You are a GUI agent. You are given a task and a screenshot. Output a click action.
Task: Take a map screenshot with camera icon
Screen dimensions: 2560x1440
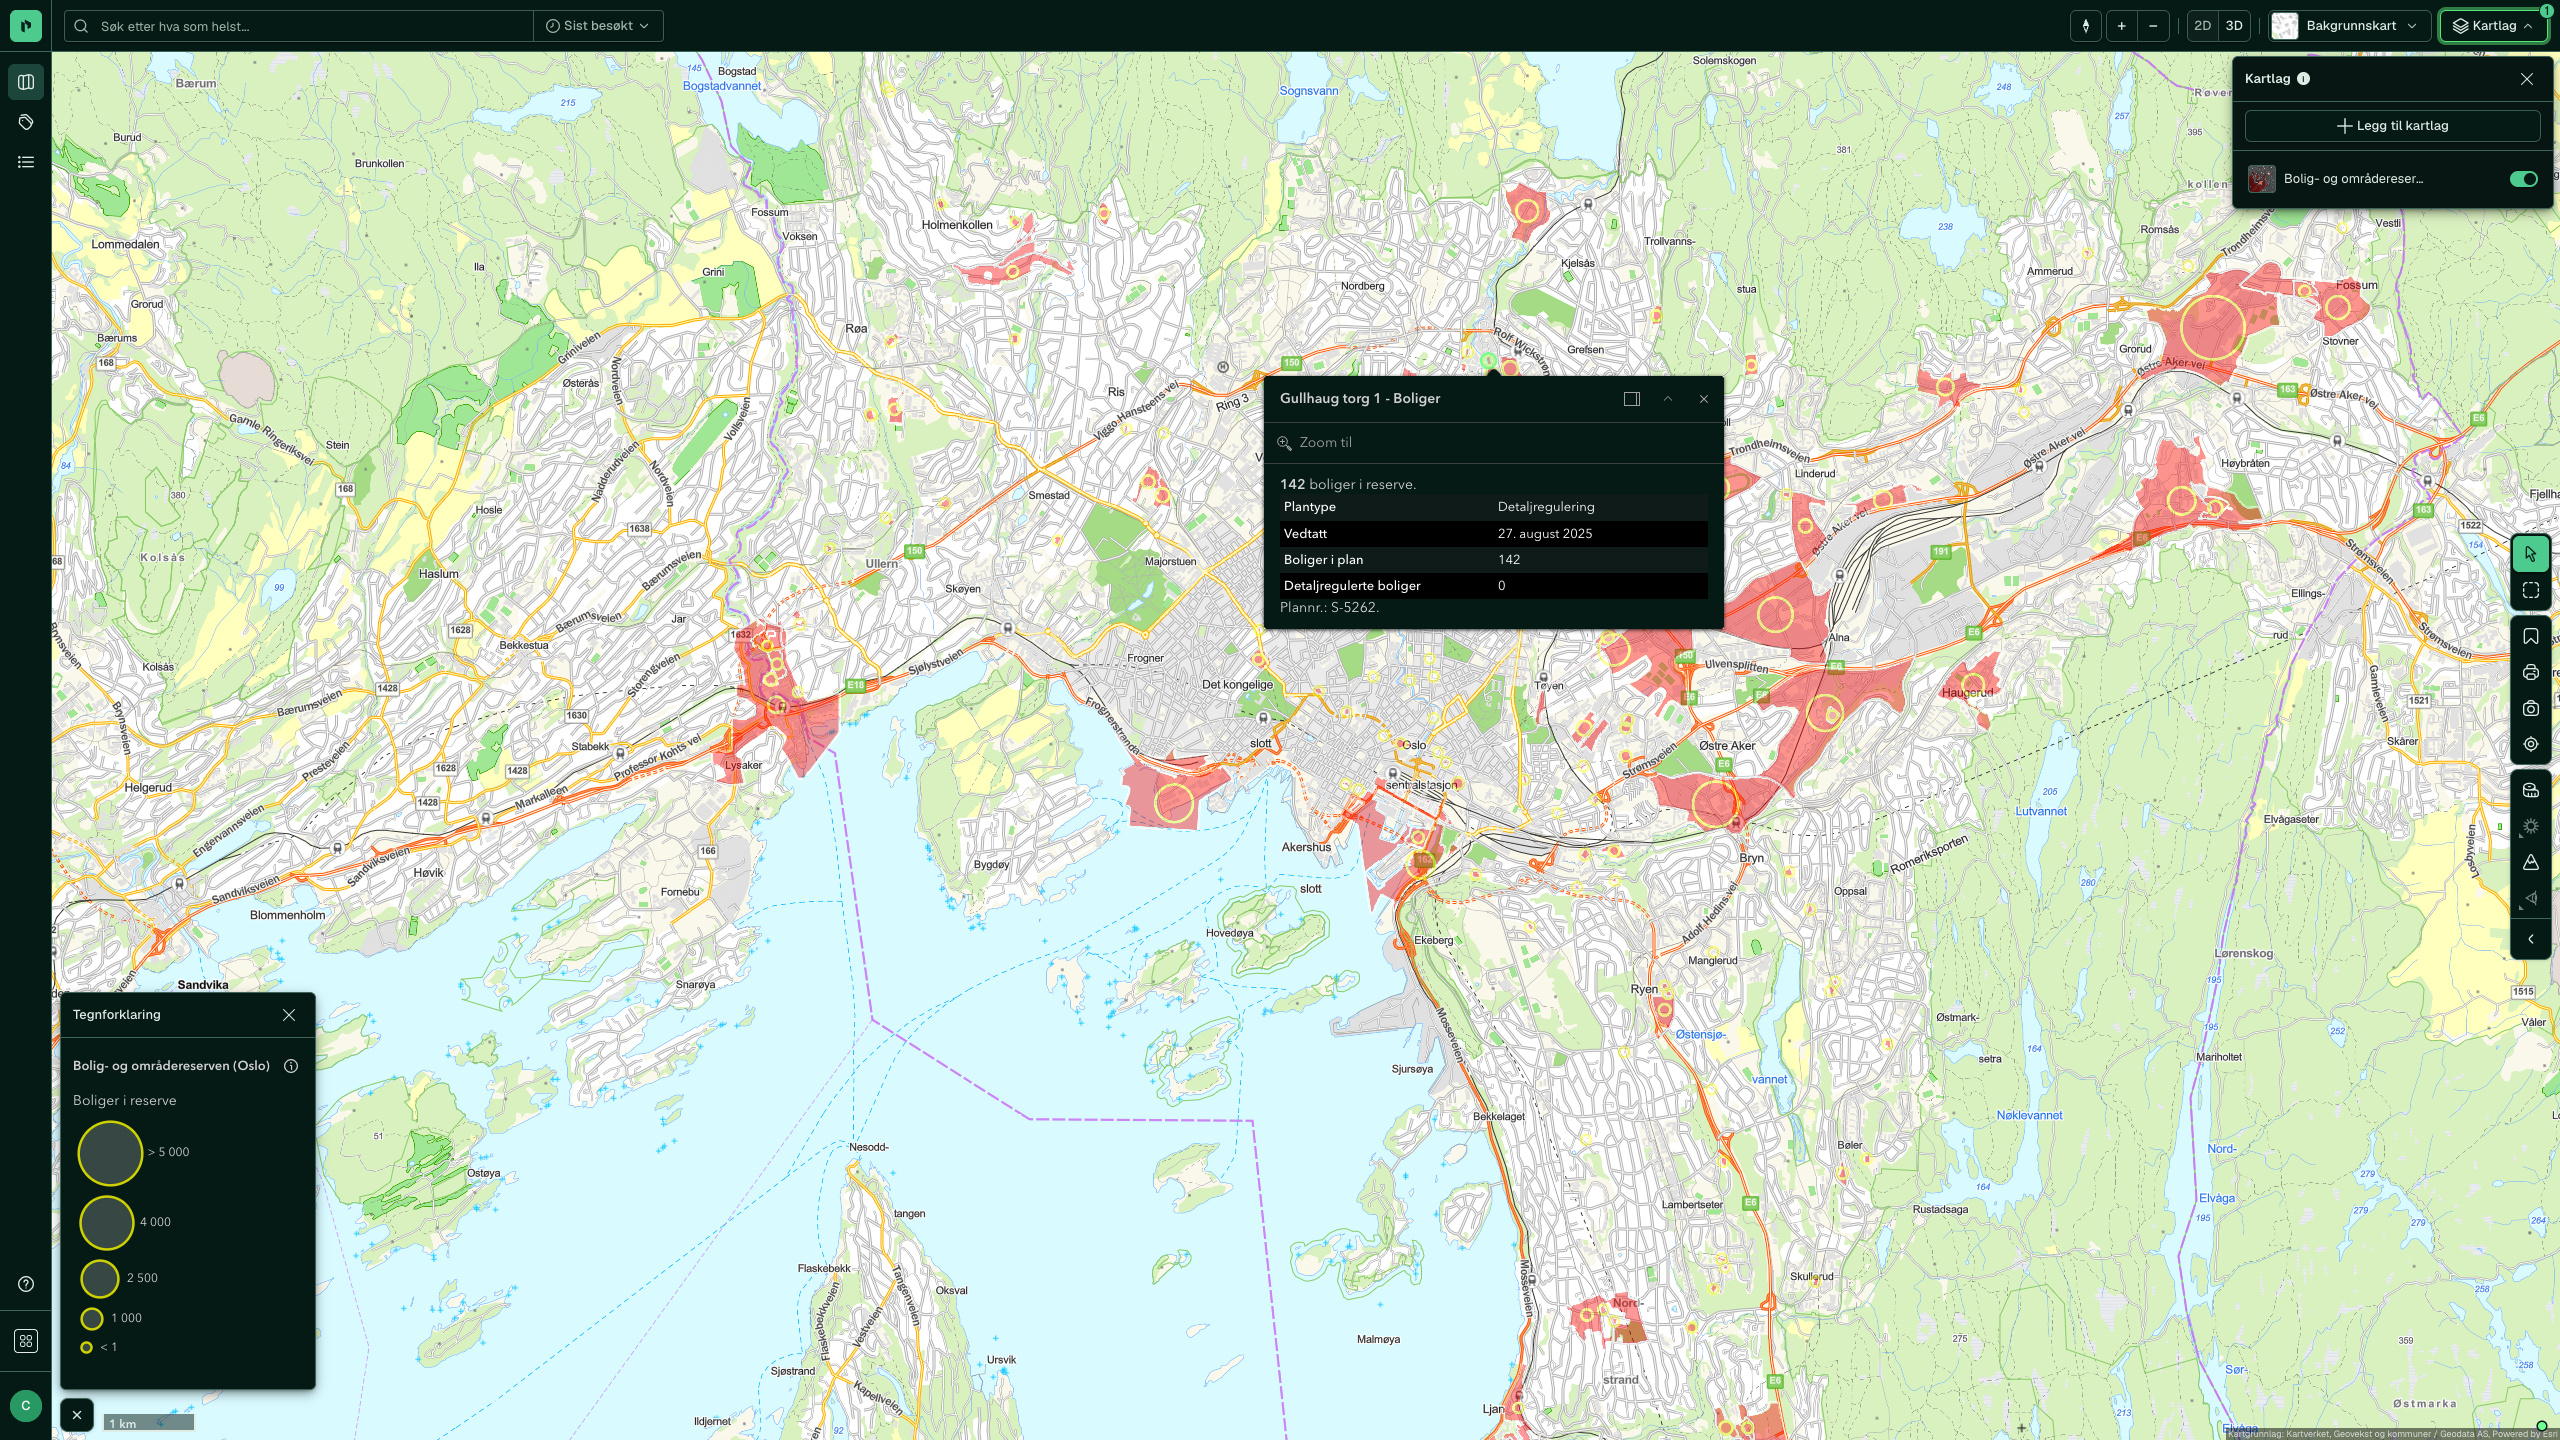(x=2531, y=708)
